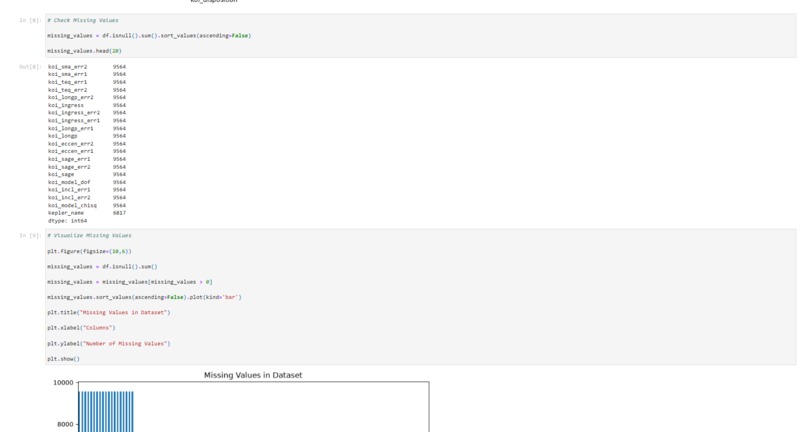Screen dimensions: 806x432
Task: Click the 'missing_values = df.isnull().sum()' line in cell 9
Action: [102, 266]
